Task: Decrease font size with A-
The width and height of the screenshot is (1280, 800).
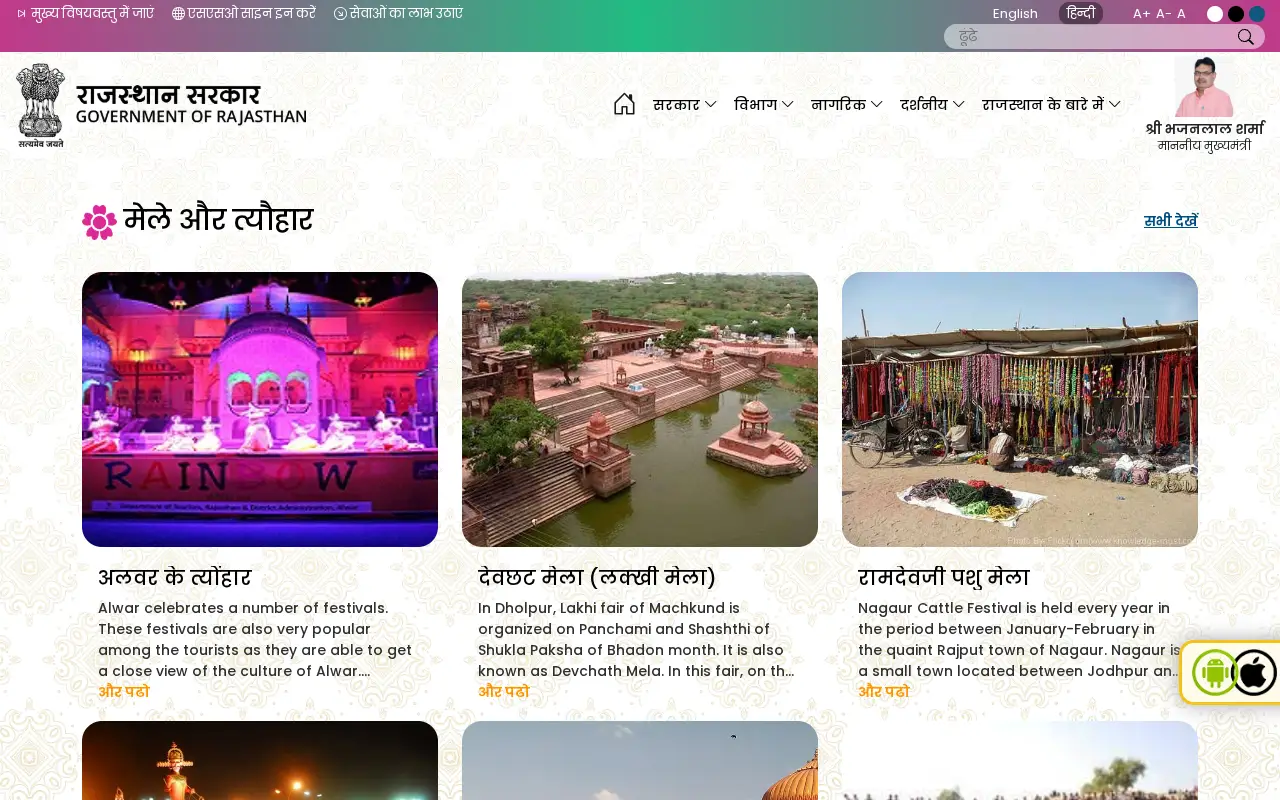Action: [x=1164, y=14]
